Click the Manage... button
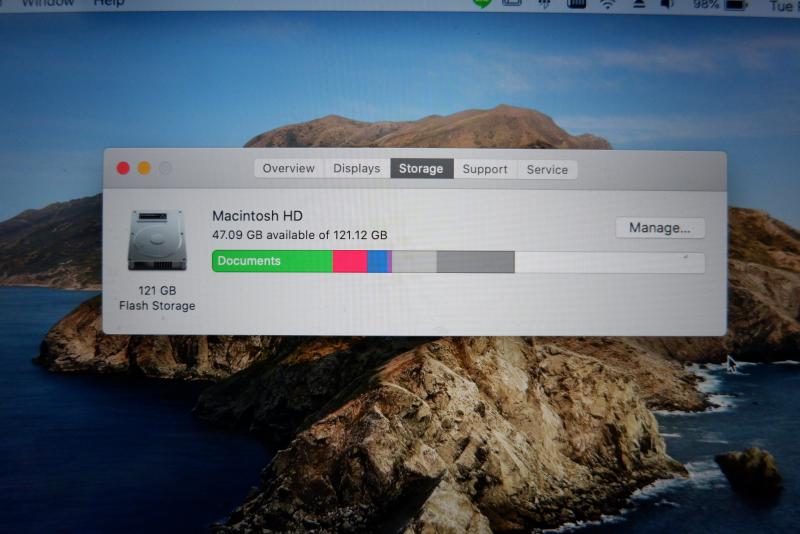The image size is (800, 534). click(660, 227)
